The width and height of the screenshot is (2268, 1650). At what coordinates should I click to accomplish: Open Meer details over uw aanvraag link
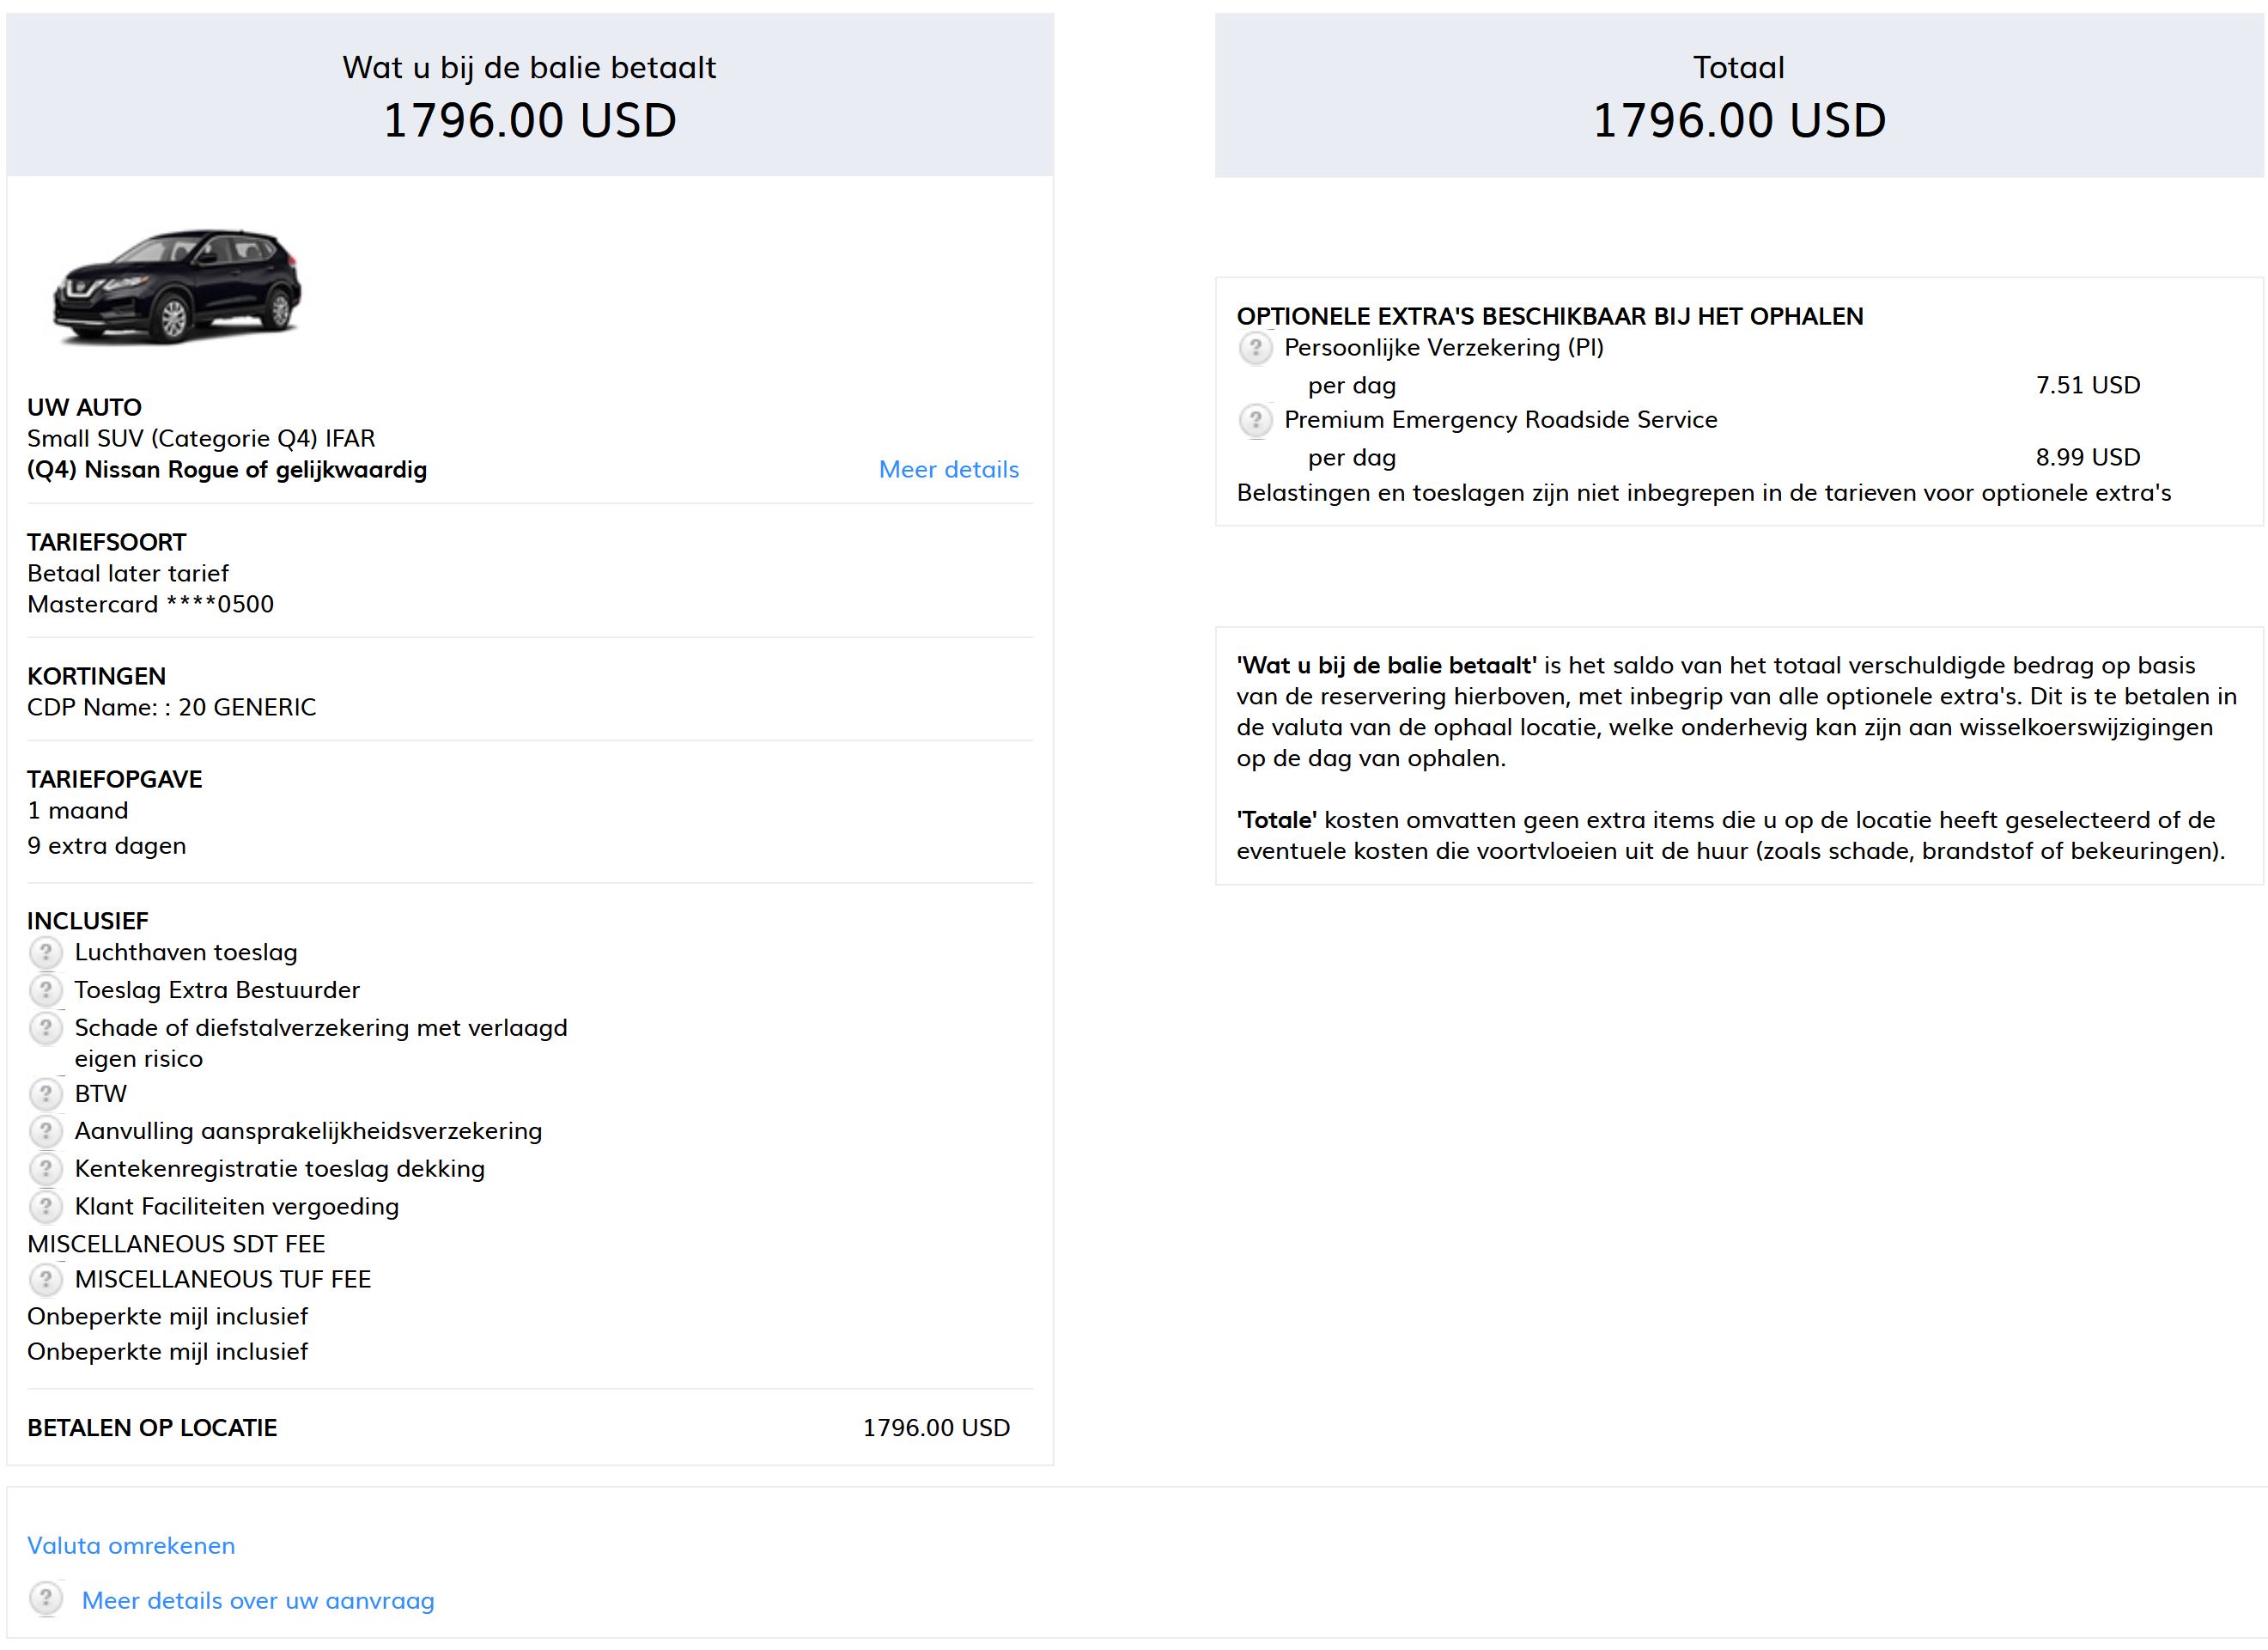coord(258,1600)
